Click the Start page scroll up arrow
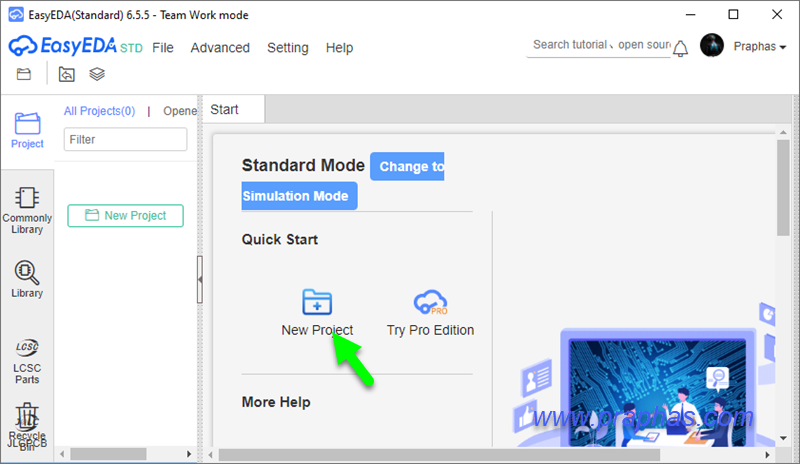This screenshot has width=800, height=464. click(783, 132)
